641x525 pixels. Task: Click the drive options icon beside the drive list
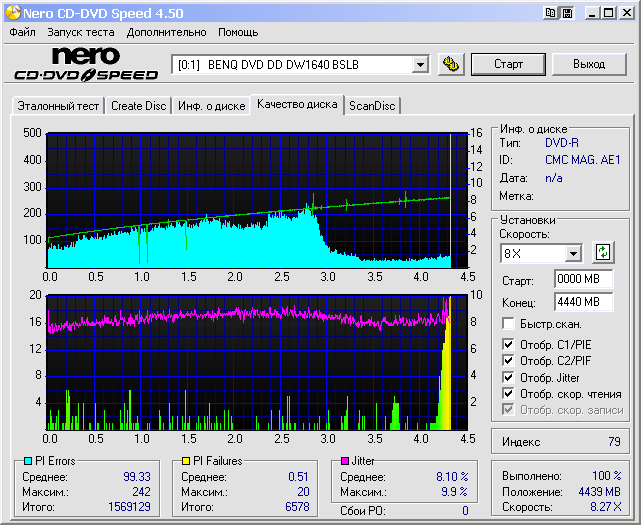point(451,64)
